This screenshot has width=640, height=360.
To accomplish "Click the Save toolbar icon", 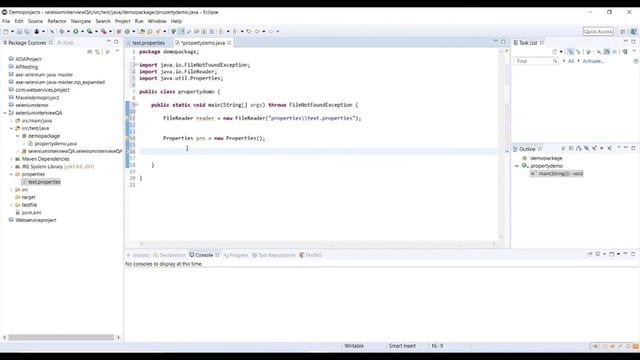I will (19, 31).
